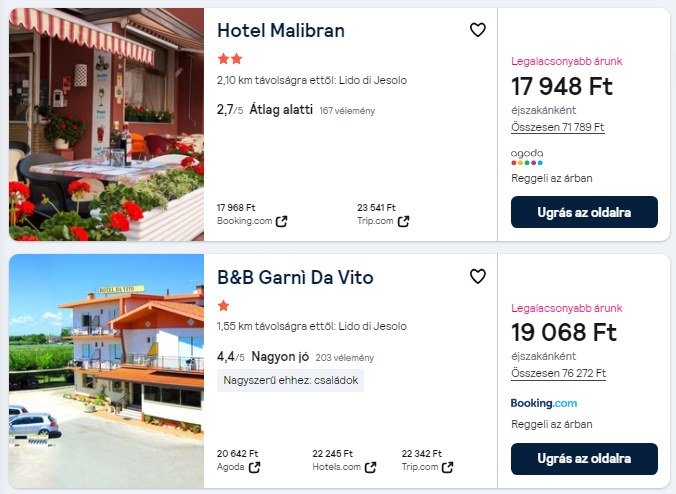Screen dimensions: 676x494
Task: View Hotel Malibran terrace photo
Action: (x=106, y=124)
